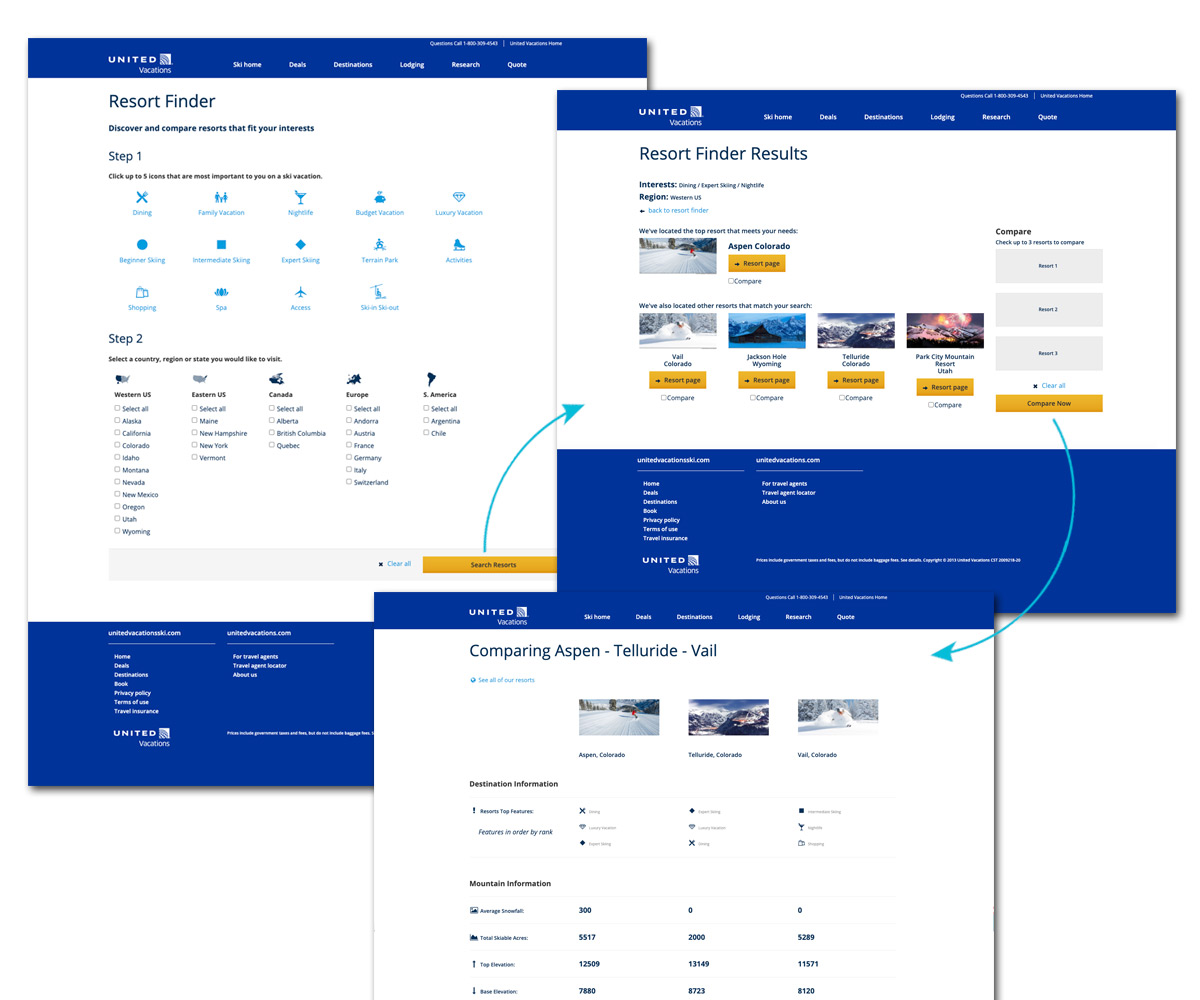Click Telluride, Colorado photo on Comparing page
The image size is (1200, 1000).
(728, 717)
